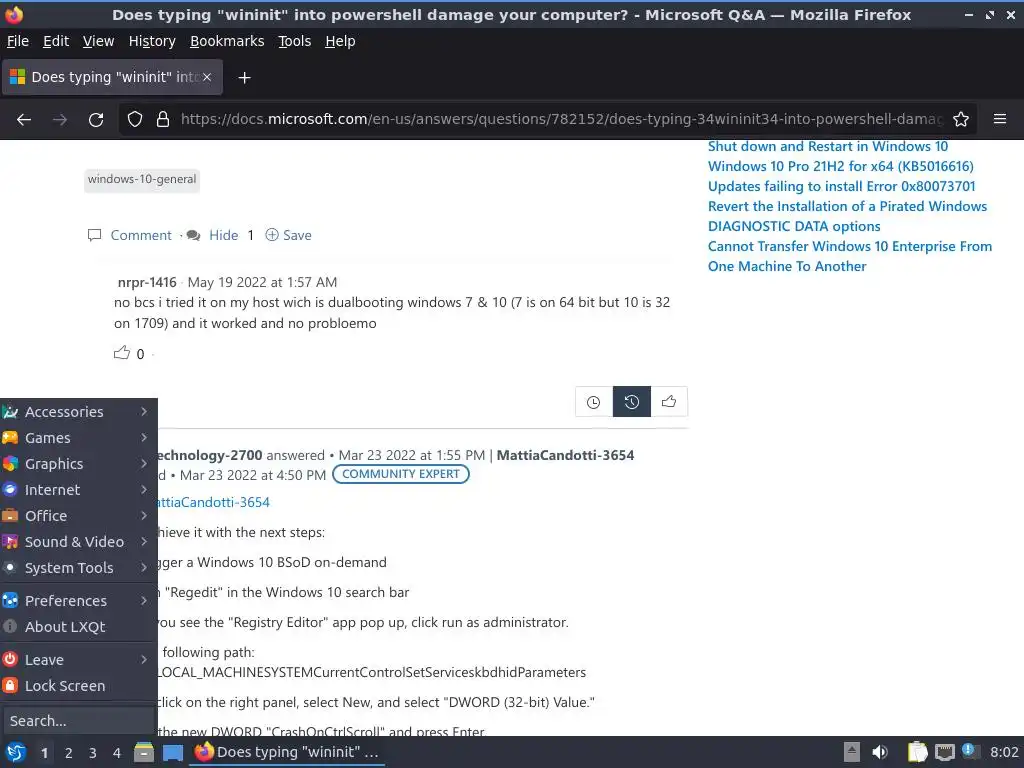The height and width of the screenshot is (768, 1024).
Task: Close the 'Does typing wininit' tab
Action: pos(207,77)
